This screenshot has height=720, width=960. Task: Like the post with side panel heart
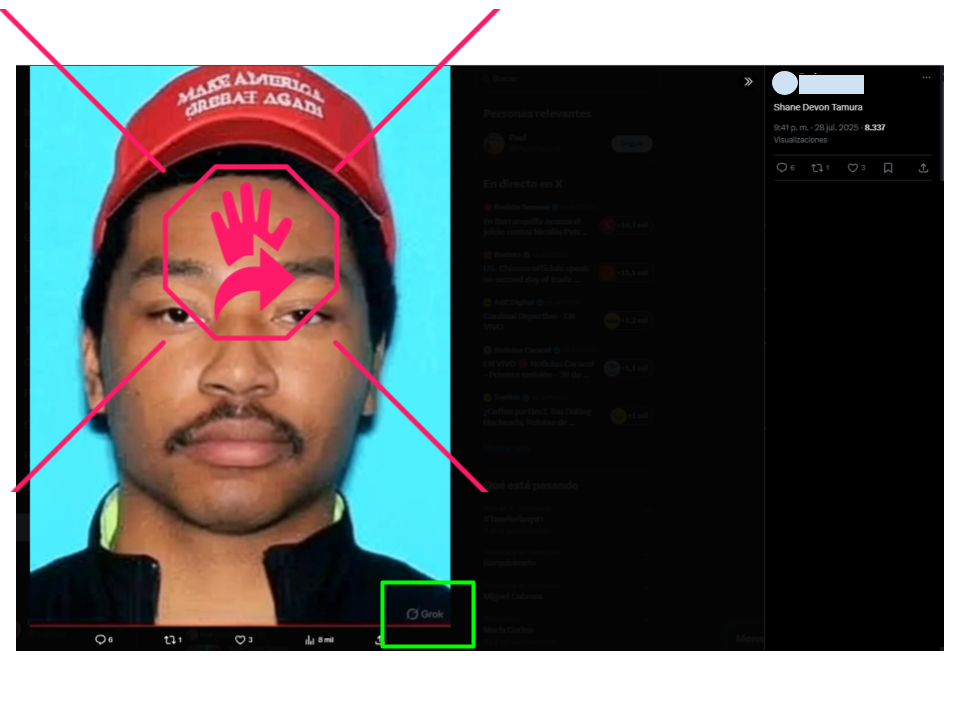coord(852,168)
